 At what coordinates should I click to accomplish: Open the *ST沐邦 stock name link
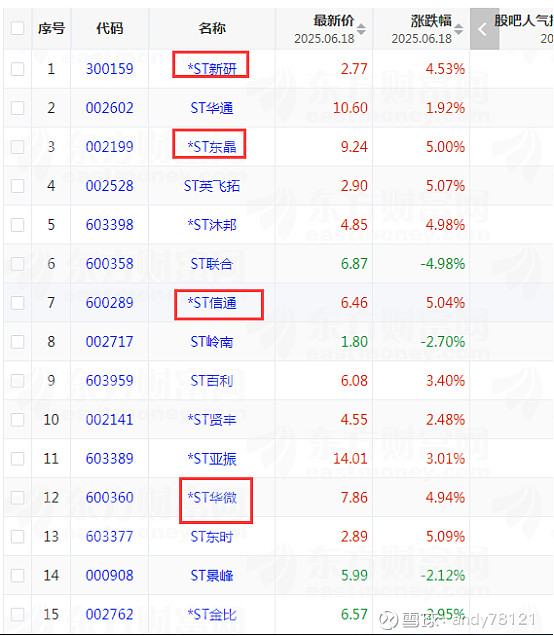click(212, 225)
